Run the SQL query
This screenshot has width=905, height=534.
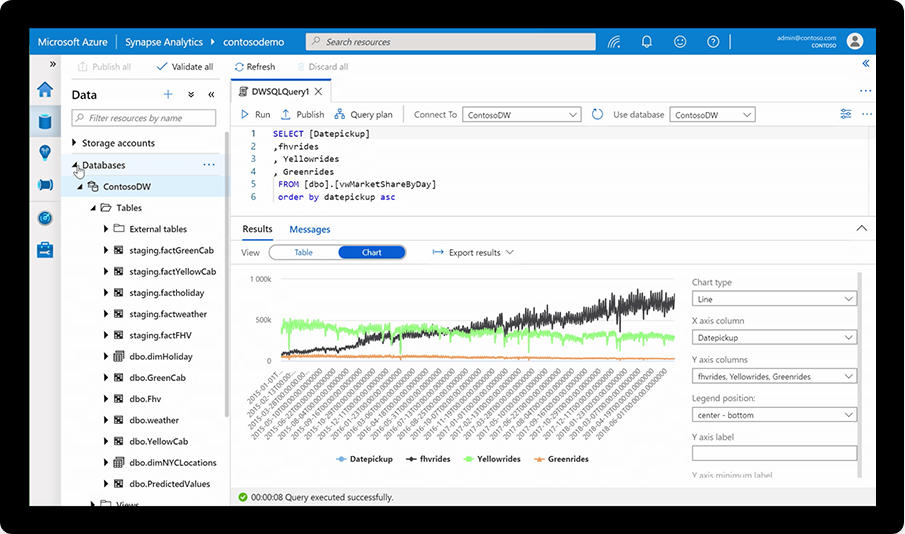[256, 114]
